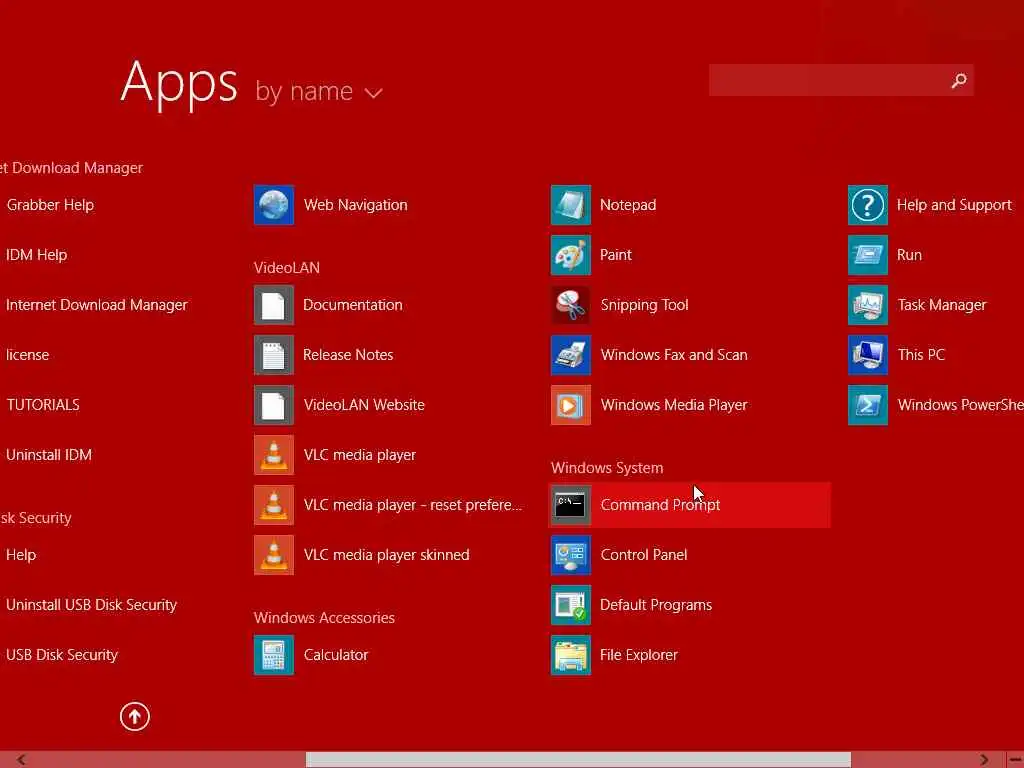The width and height of the screenshot is (1024, 768).
Task: Launch the Windows Media Player icon
Action: pos(571,405)
